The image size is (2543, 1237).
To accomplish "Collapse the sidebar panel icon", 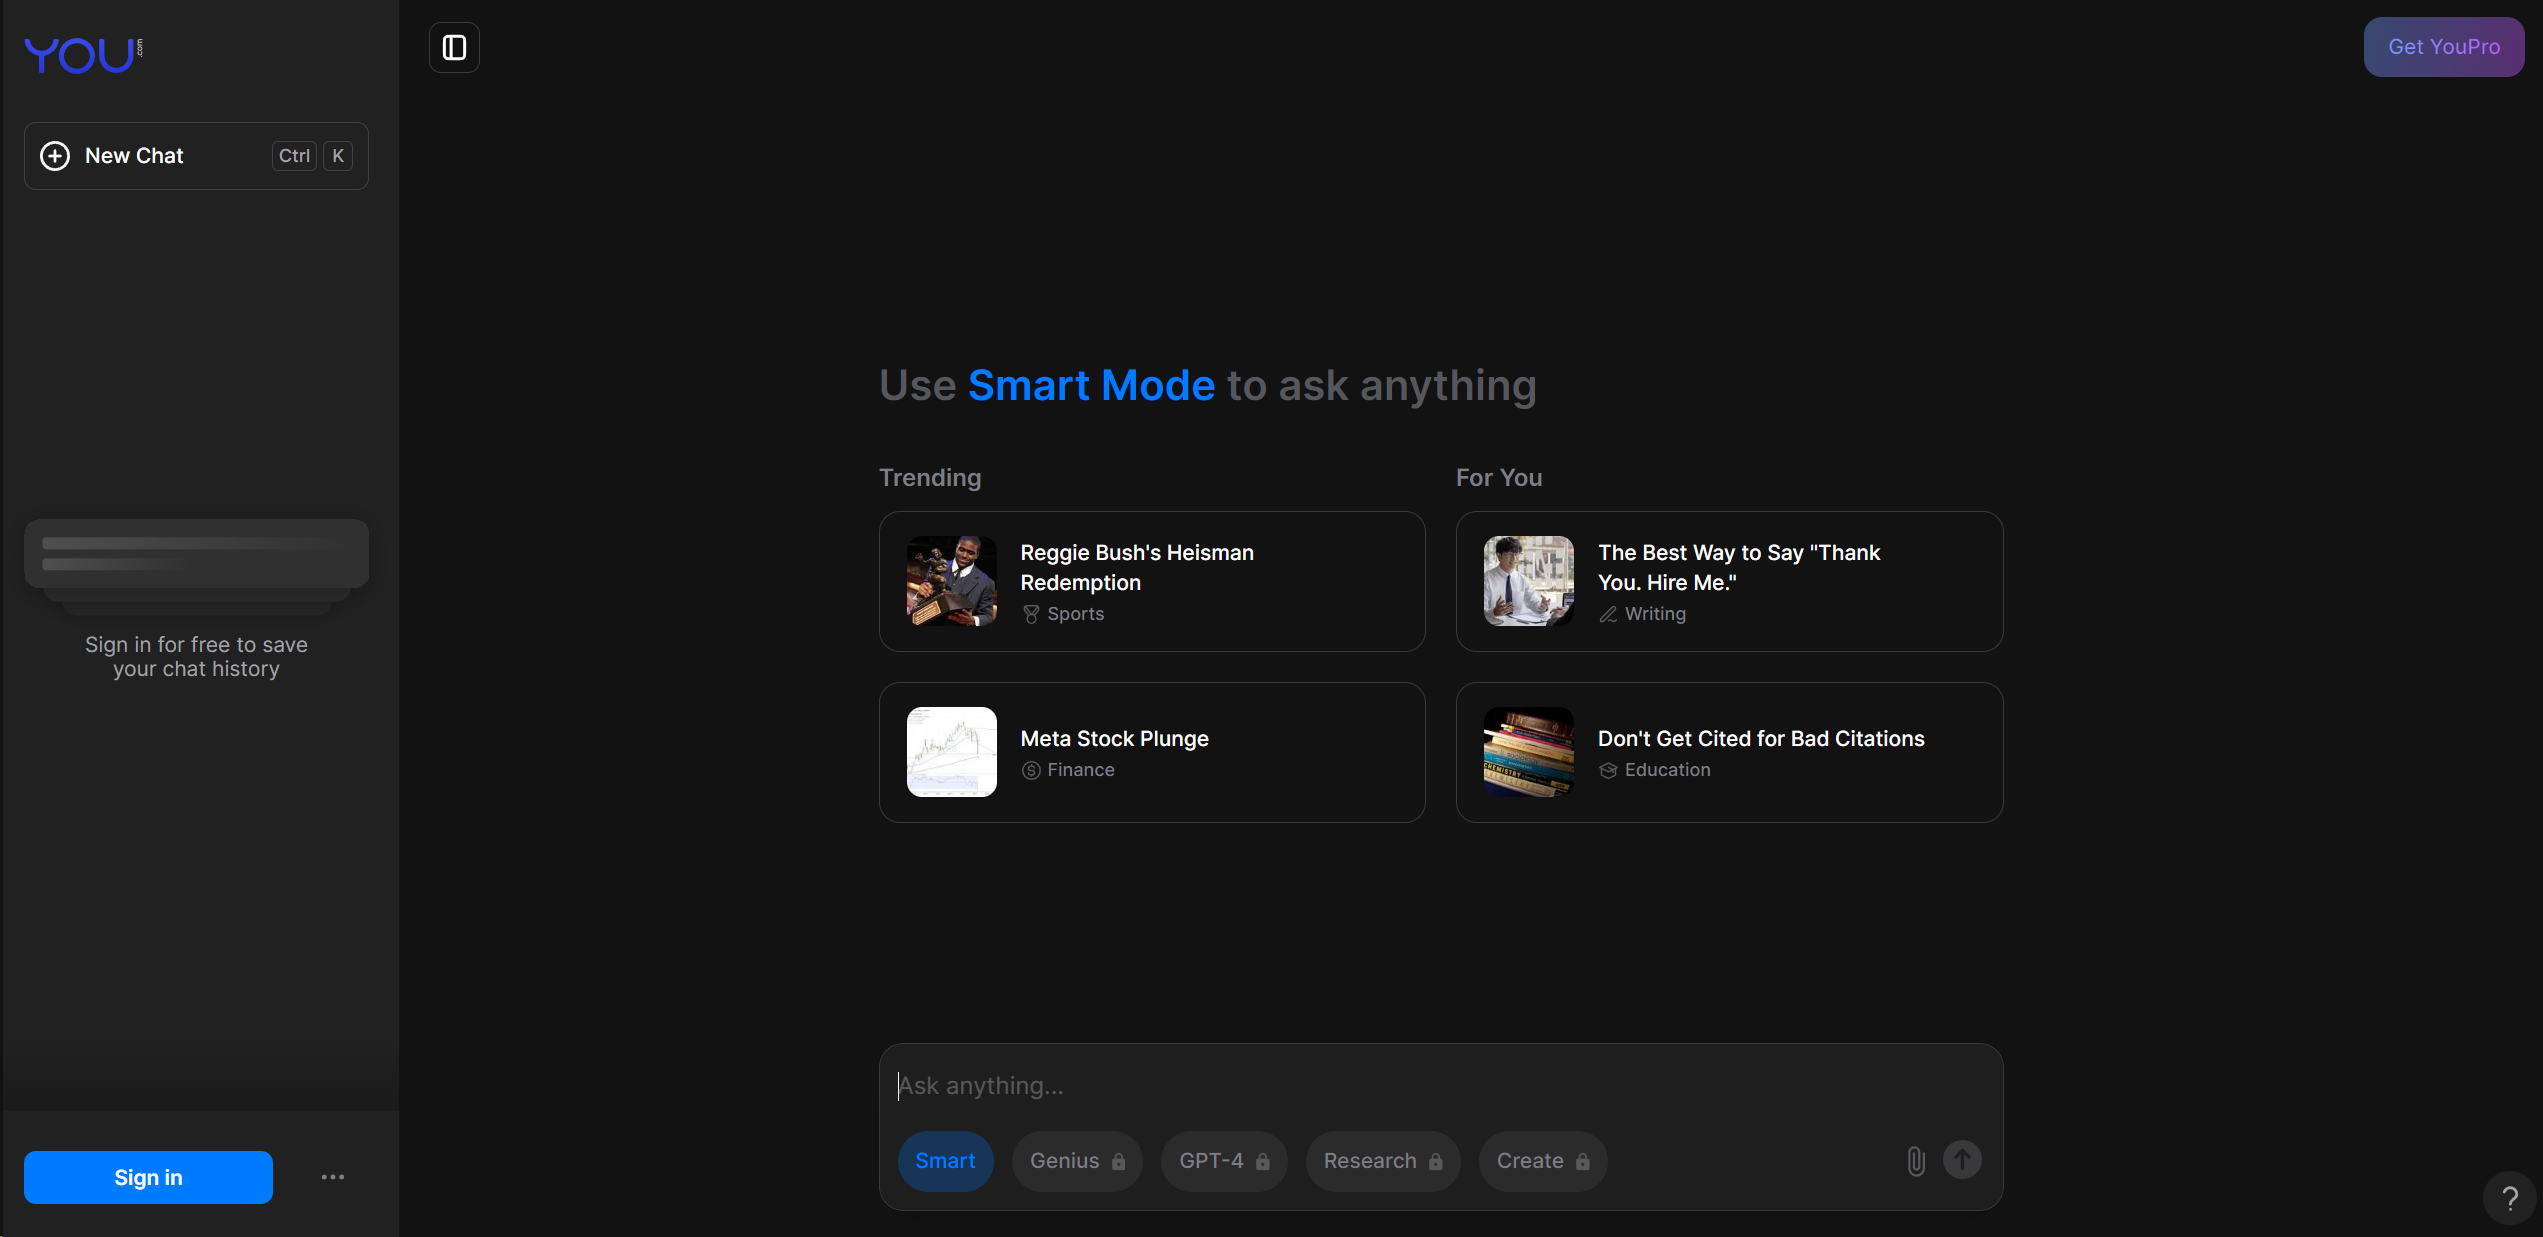I will (x=454, y=47).
